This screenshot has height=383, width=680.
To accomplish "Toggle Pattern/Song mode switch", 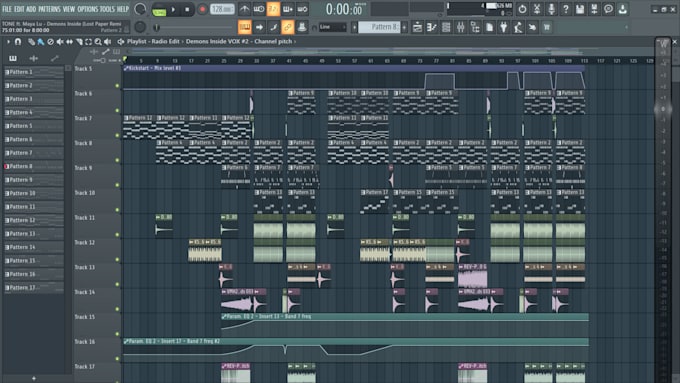I will coord(159,9).
